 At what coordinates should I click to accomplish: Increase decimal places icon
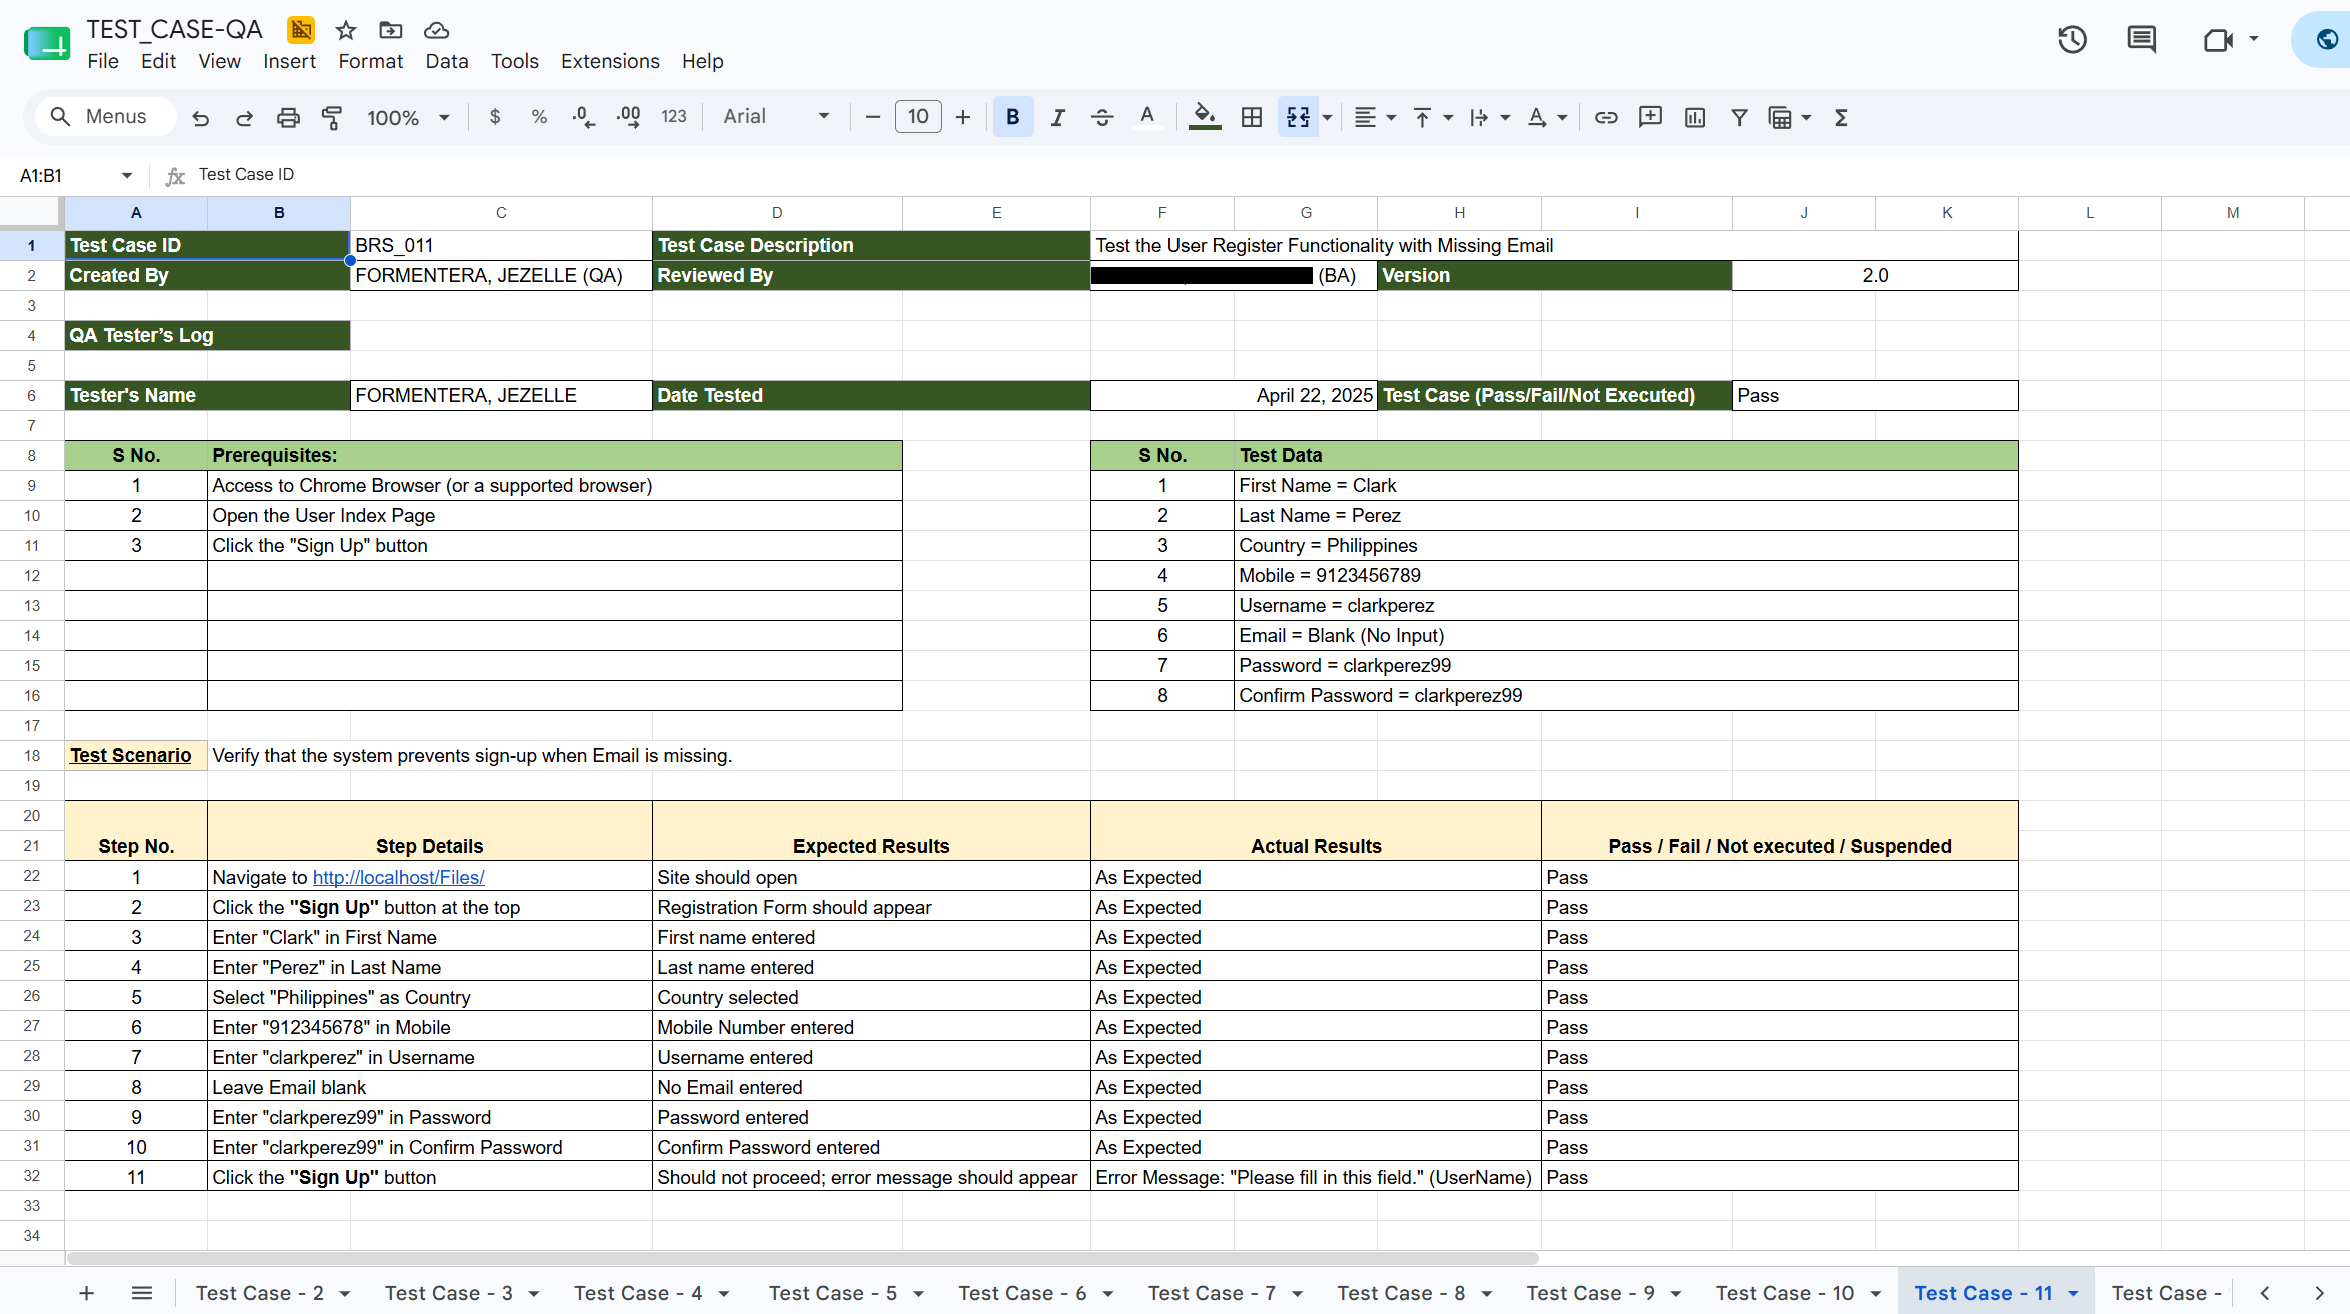629,117
